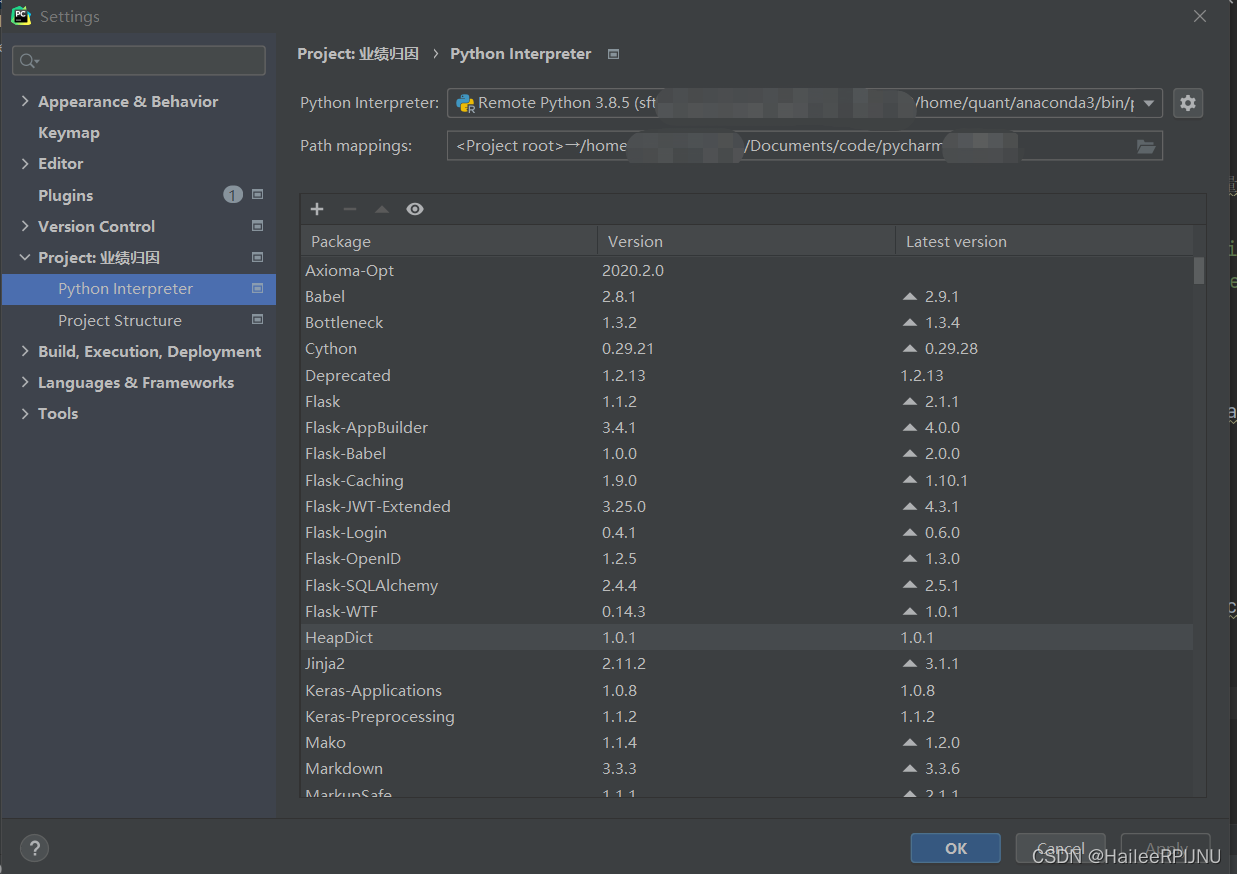Select Keymap in settings tree

click(x=69, y=132)
